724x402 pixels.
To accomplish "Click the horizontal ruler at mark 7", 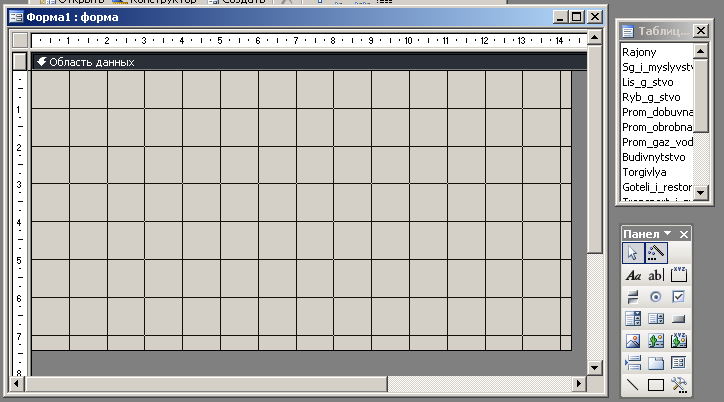I will tap(296, 41).
